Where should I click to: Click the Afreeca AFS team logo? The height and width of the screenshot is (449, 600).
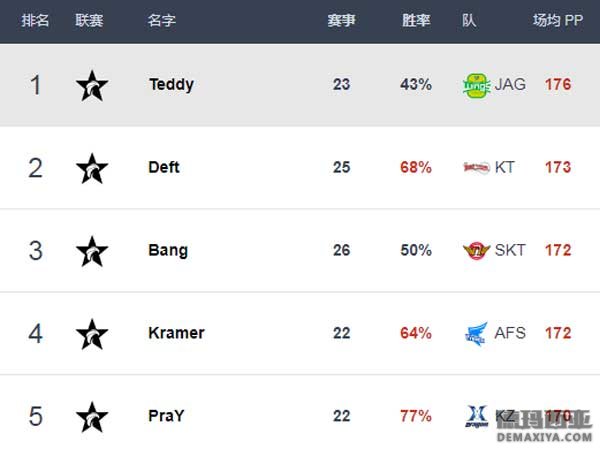coord(476,334)
